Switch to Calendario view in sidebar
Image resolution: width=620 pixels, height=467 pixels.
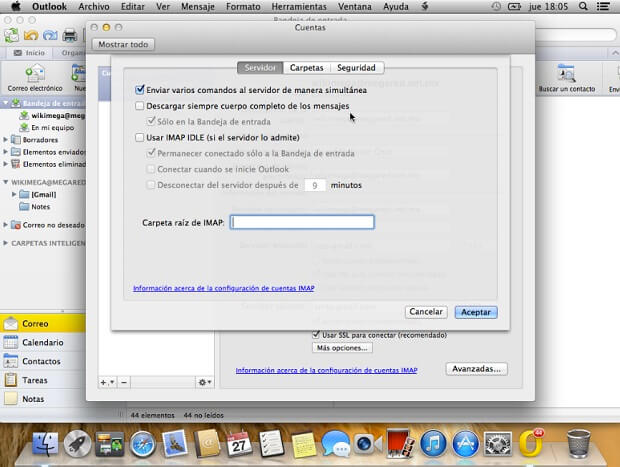42,342
